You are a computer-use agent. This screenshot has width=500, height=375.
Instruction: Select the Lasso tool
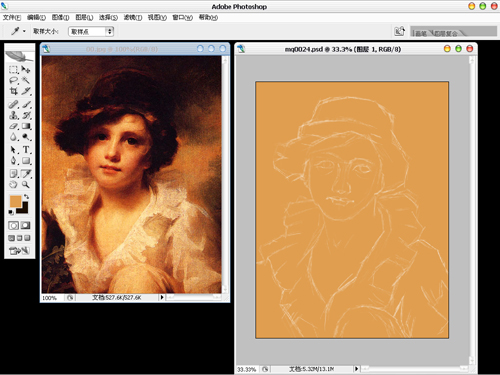click(13, 80)
